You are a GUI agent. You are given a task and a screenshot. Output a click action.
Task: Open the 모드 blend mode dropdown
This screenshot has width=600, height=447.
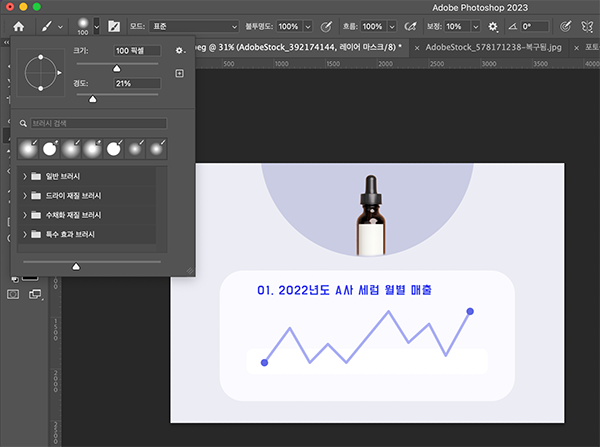192,24
